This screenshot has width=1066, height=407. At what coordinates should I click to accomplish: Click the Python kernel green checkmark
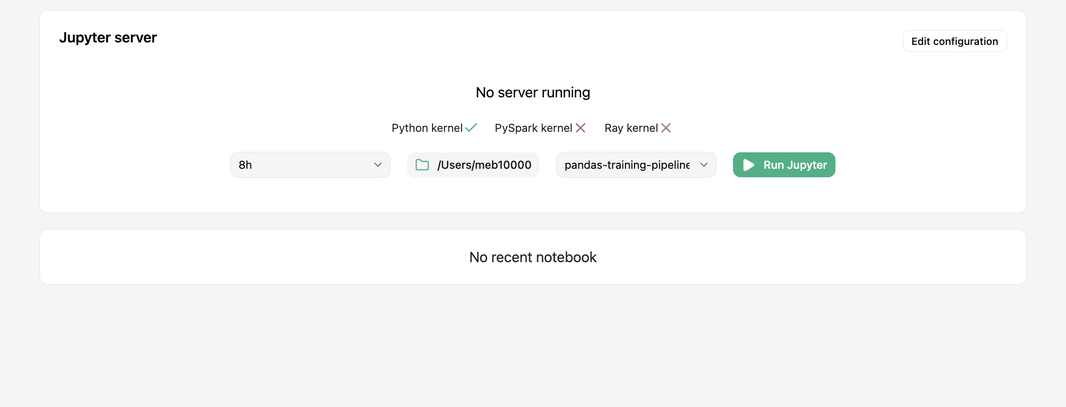click(471, 128)
